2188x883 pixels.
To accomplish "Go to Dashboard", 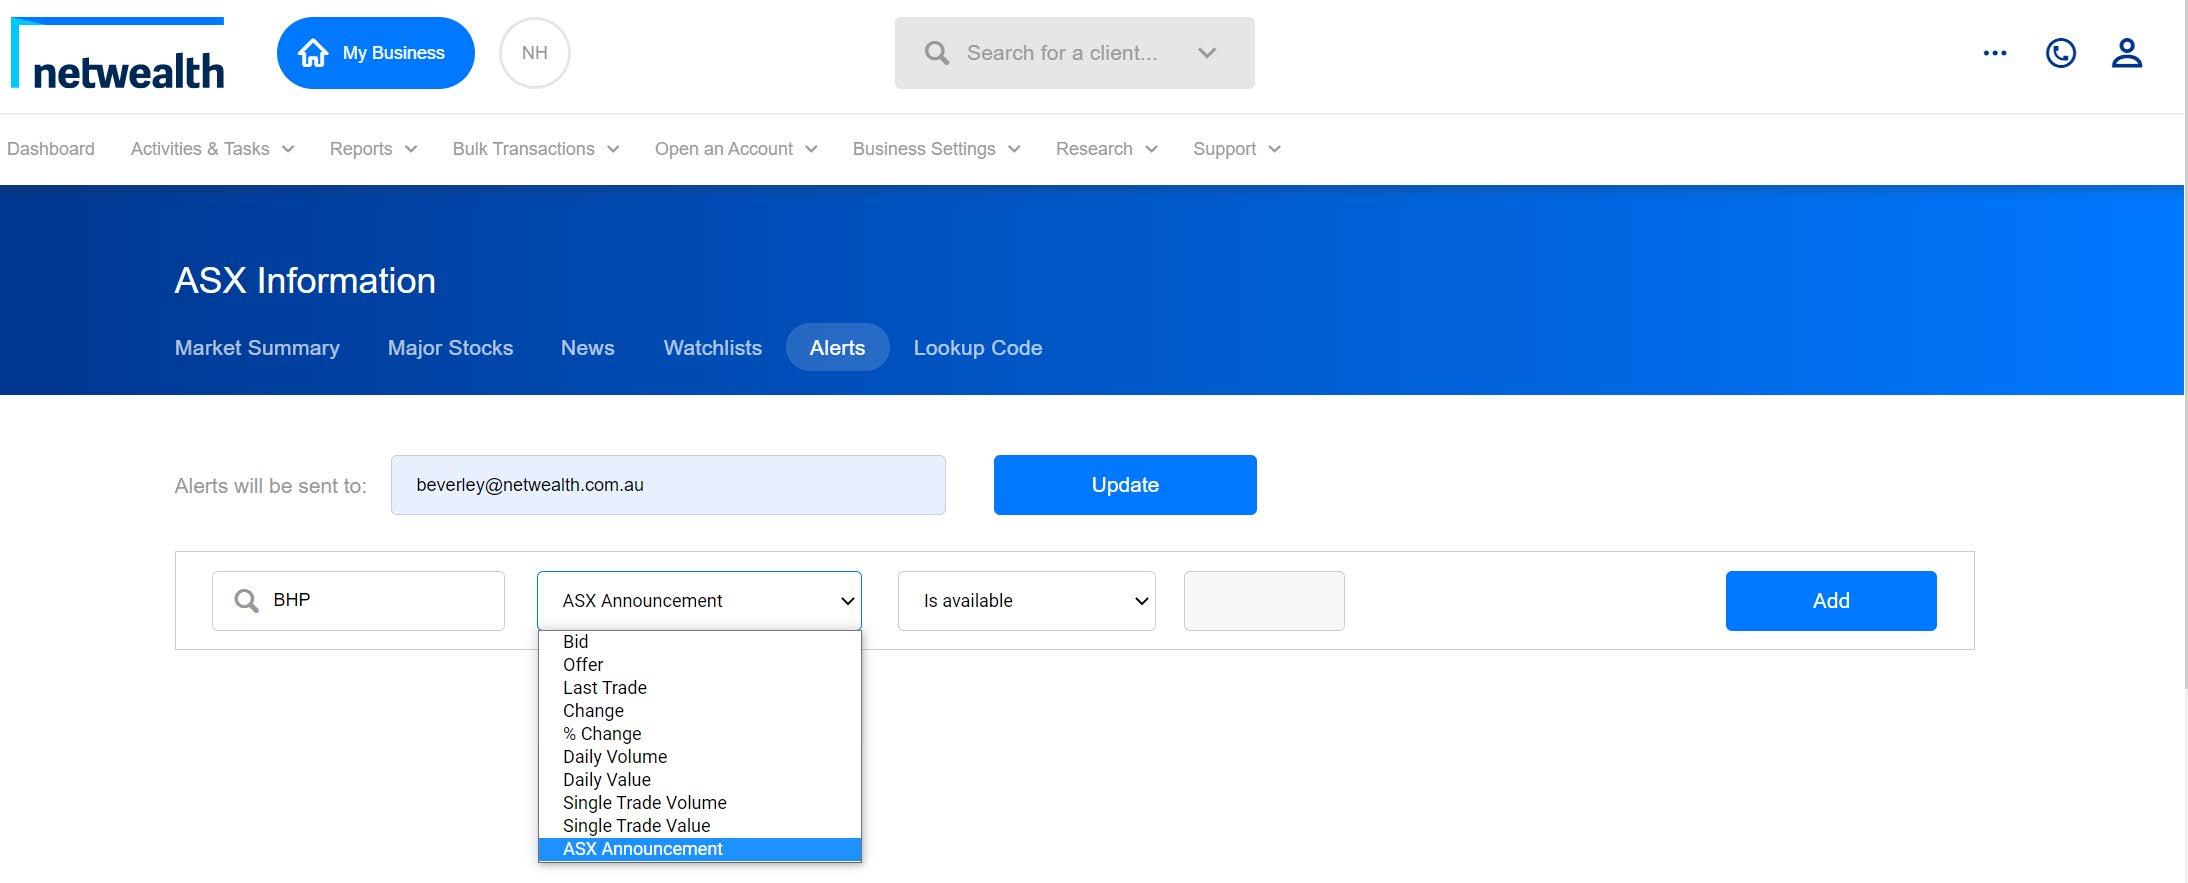I will tap(51, 149).
